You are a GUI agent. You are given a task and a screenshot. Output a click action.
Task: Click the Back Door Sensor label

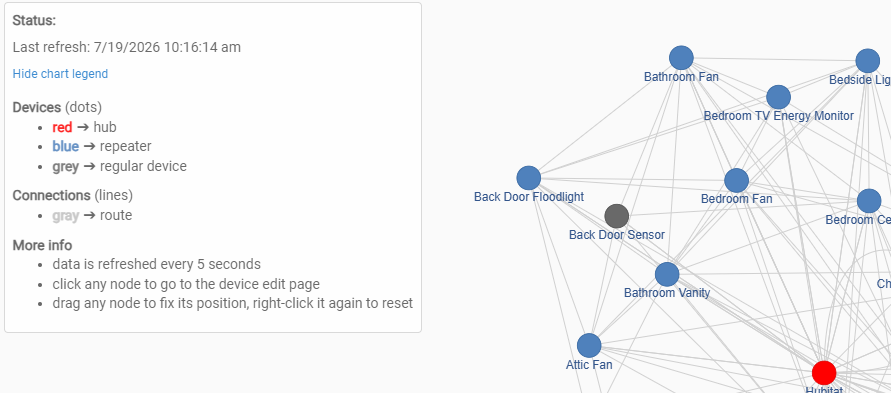(x=617, y=235)
